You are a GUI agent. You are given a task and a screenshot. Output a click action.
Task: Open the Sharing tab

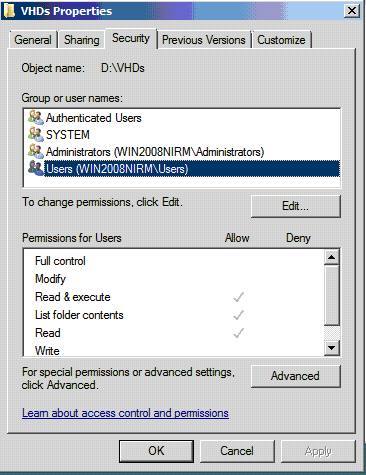(x=82, y=40)
